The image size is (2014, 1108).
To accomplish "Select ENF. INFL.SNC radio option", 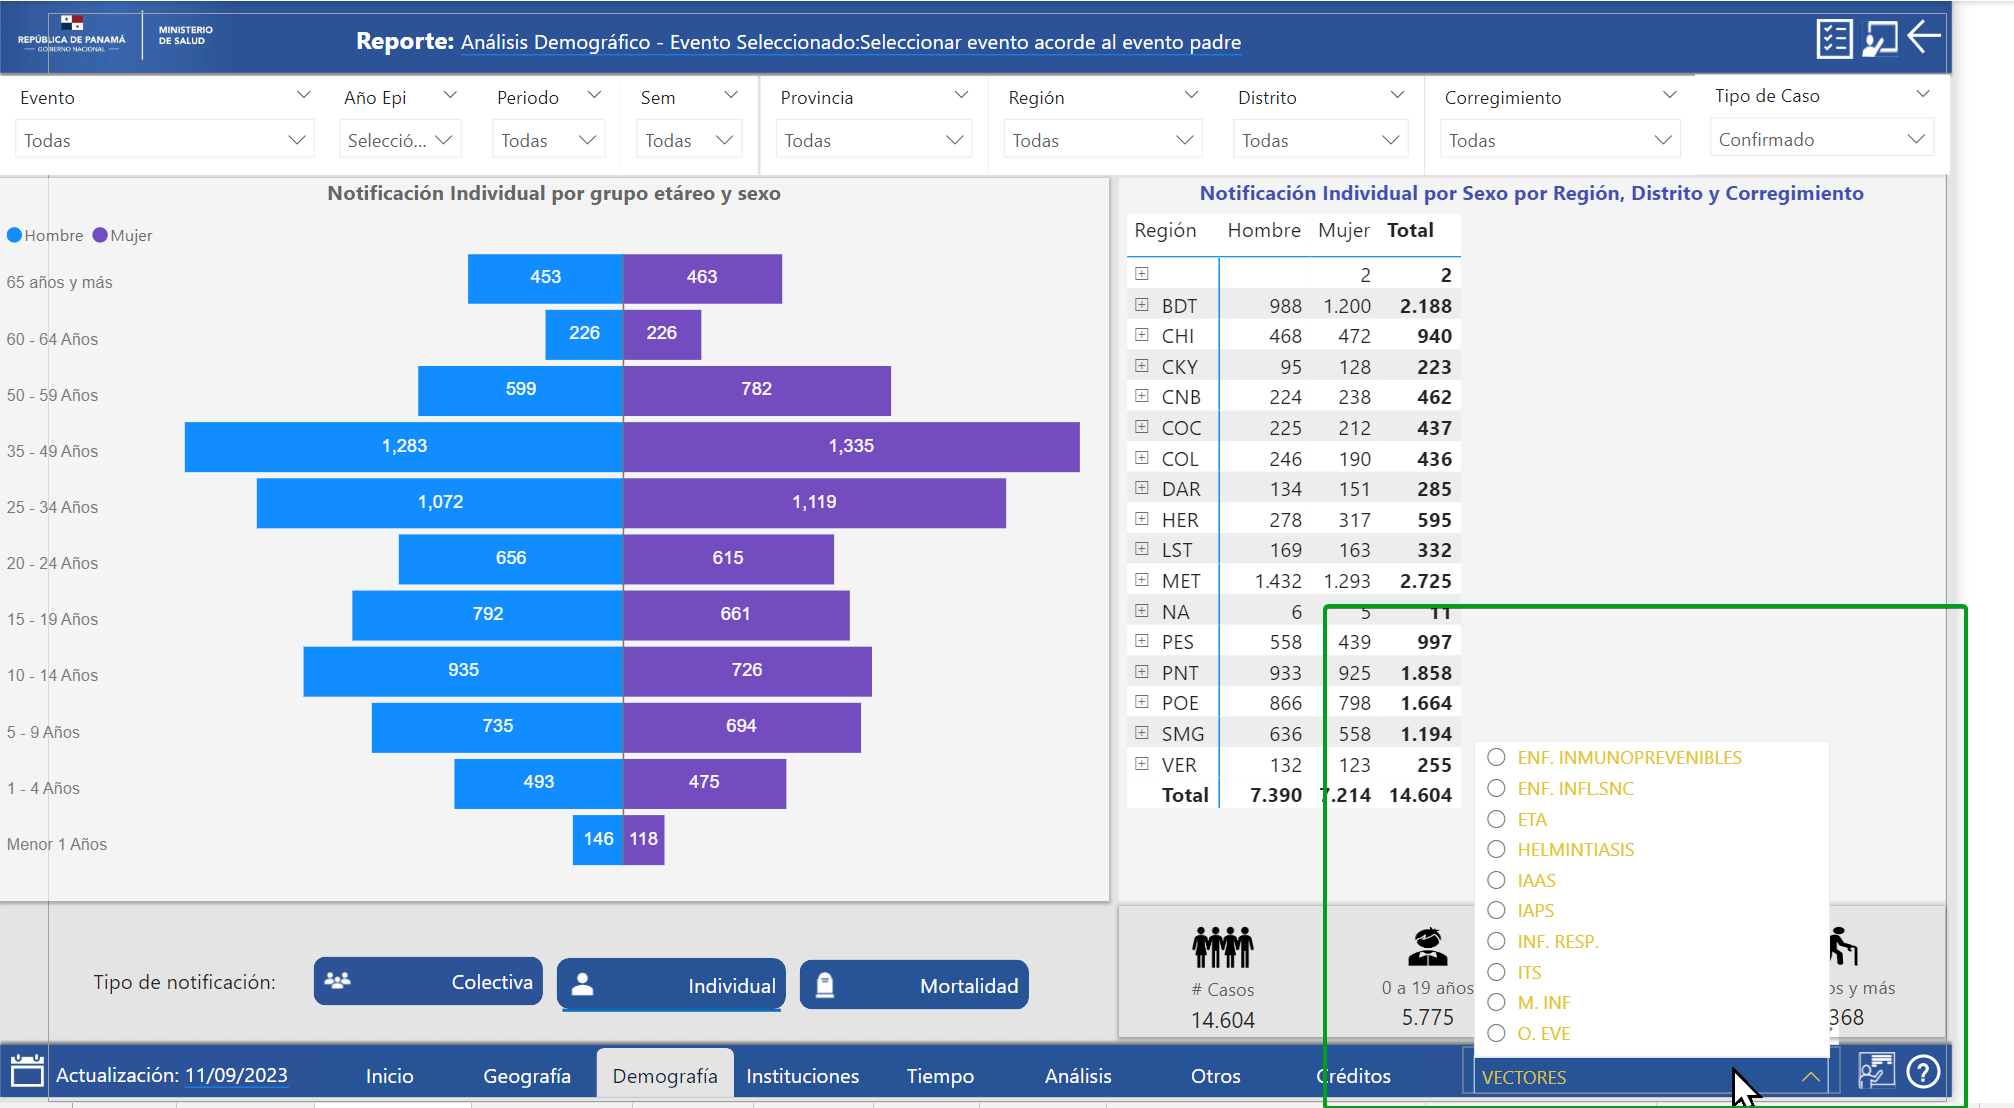I will click(1496, 788).
